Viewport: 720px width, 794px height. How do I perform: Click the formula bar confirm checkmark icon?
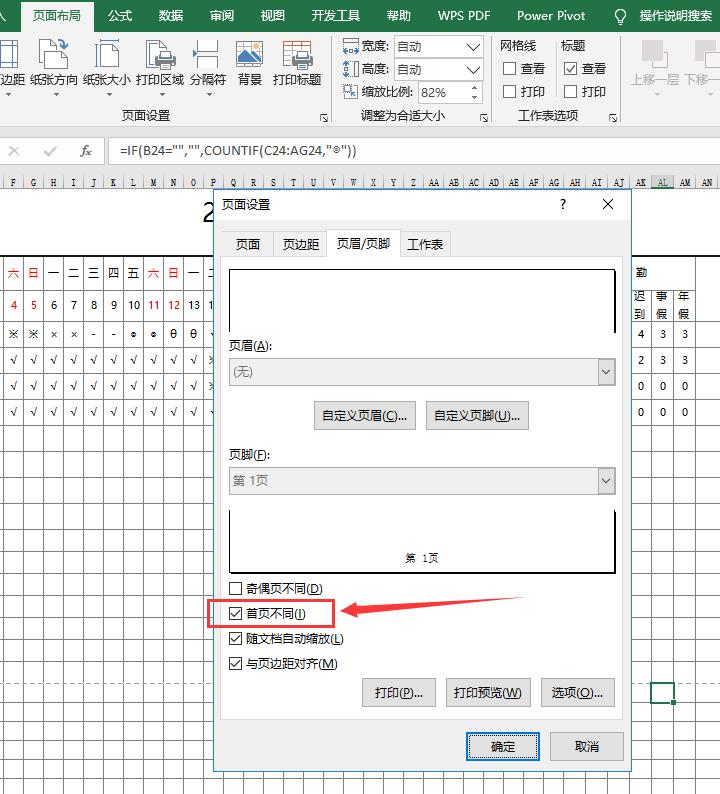(50, 151)
